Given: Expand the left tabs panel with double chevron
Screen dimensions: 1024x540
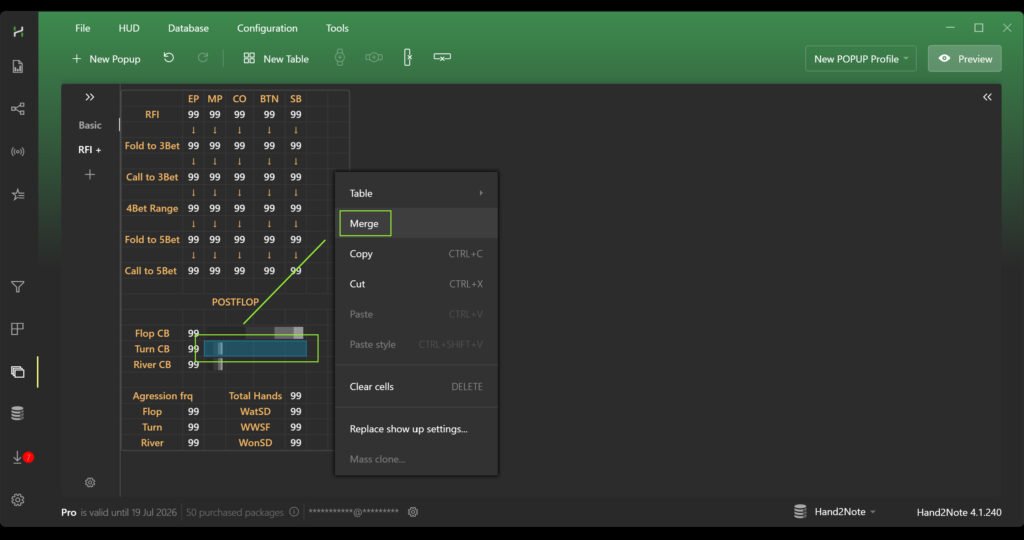Looking at the screenshot, I should point(90,97).
